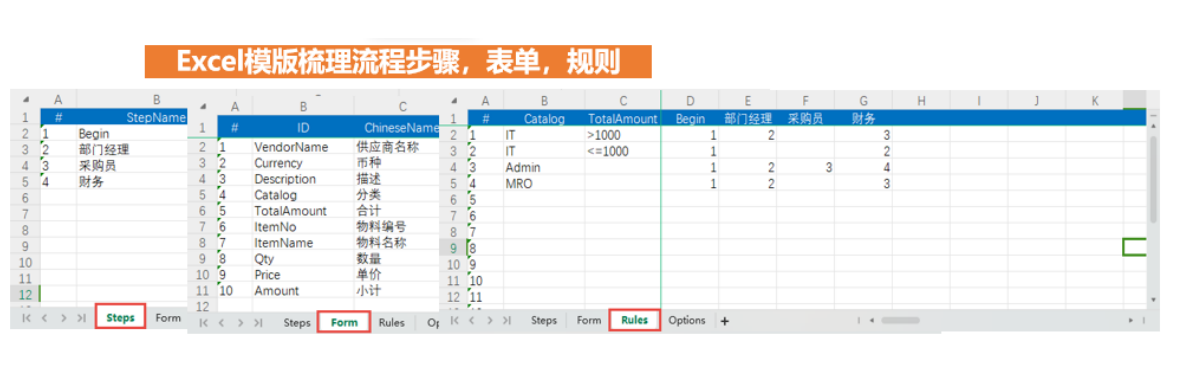Screen dimensions: 1182x388
Task: Select row 12 header in Steps sheet
Action: tap(26, 294)
